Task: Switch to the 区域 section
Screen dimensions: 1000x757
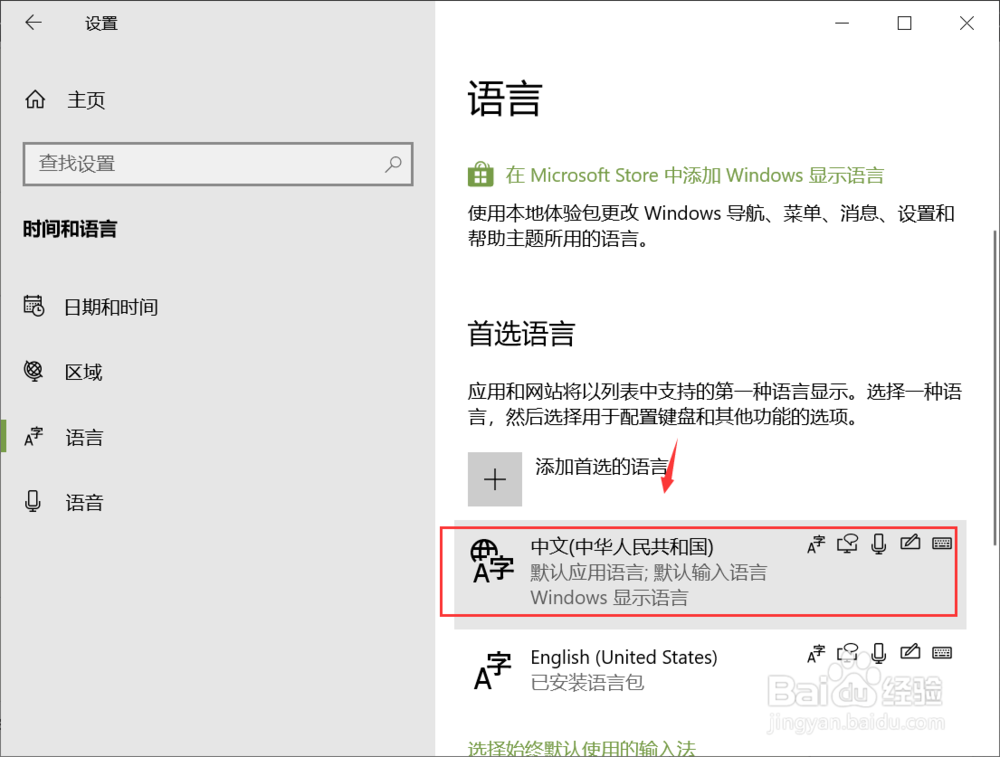Action: click(83, 371)
